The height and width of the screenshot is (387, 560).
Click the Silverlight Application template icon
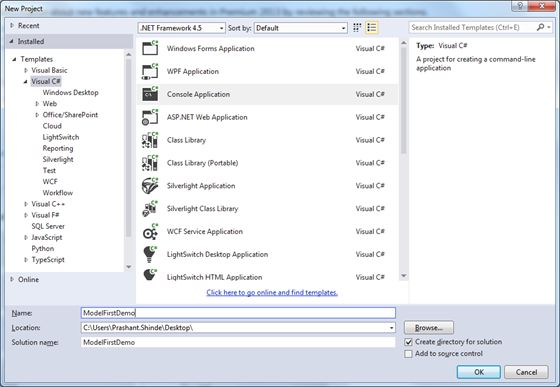tap(150, 186)
